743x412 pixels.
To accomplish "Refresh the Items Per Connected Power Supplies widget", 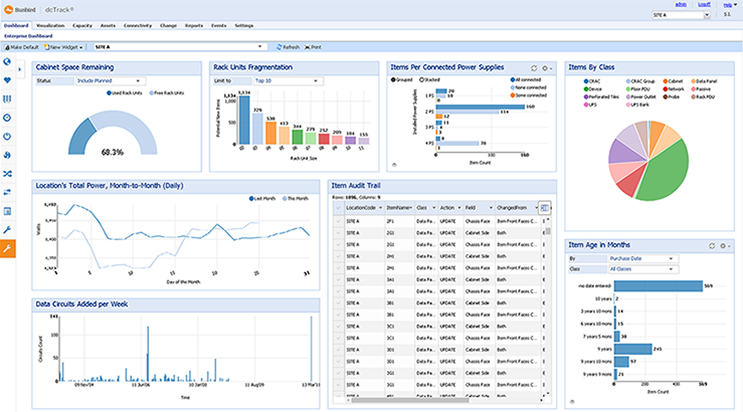I will click(534, 68).
